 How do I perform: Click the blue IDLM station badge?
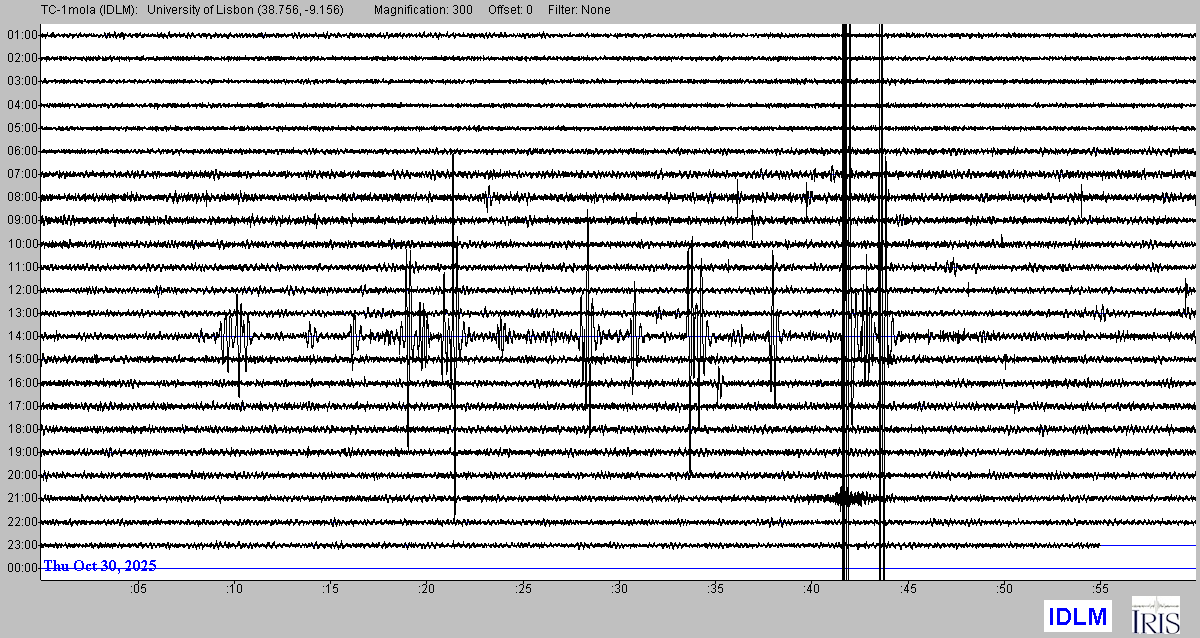pos(1078,615)
